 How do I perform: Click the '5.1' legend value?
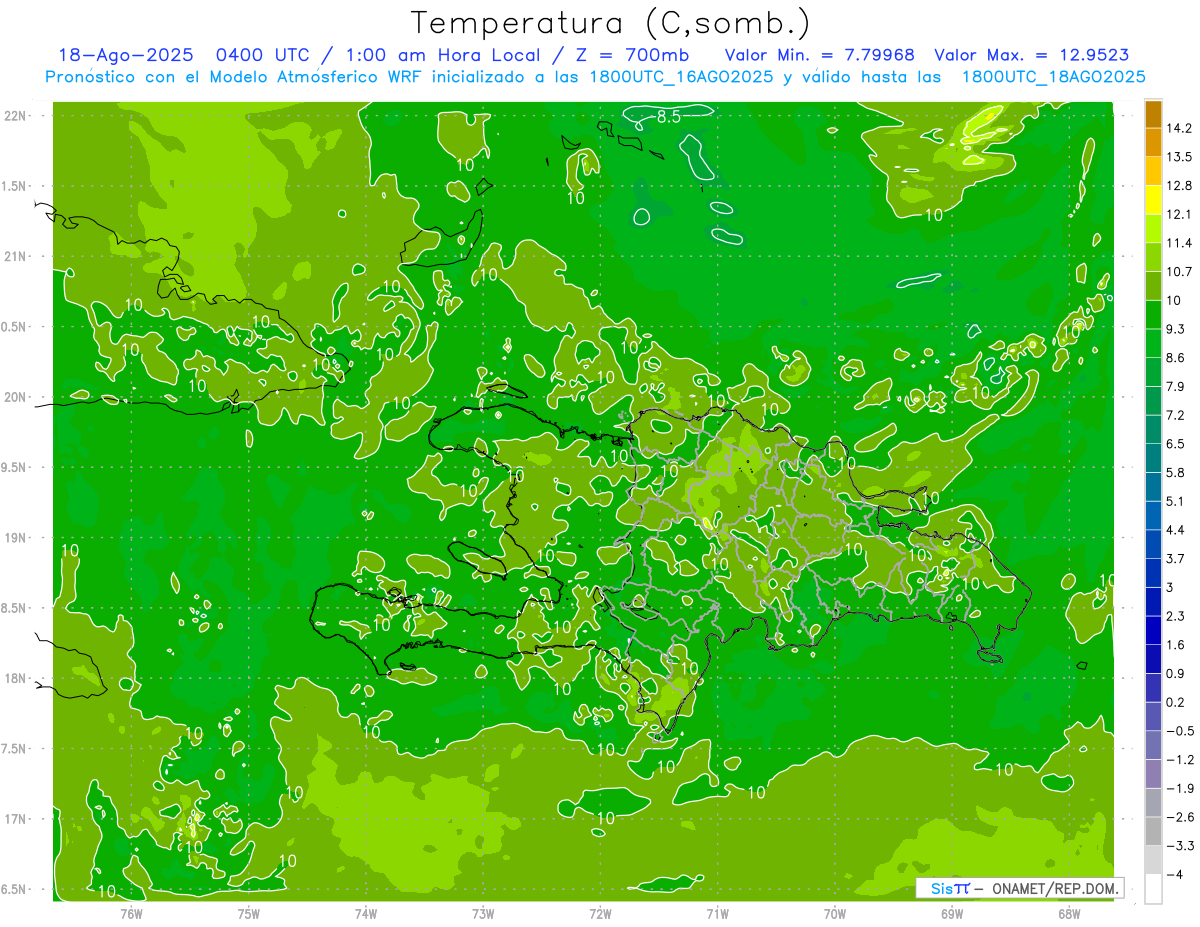pyautogui.click(x=1176, y=501)
